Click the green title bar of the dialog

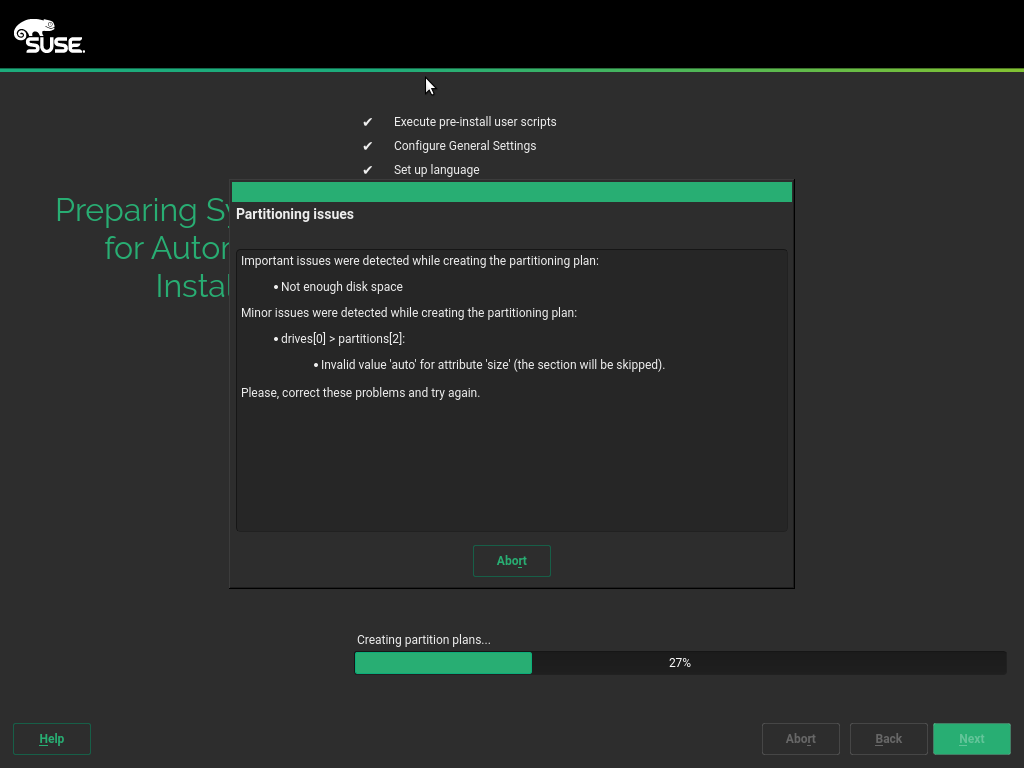[511, 192]
